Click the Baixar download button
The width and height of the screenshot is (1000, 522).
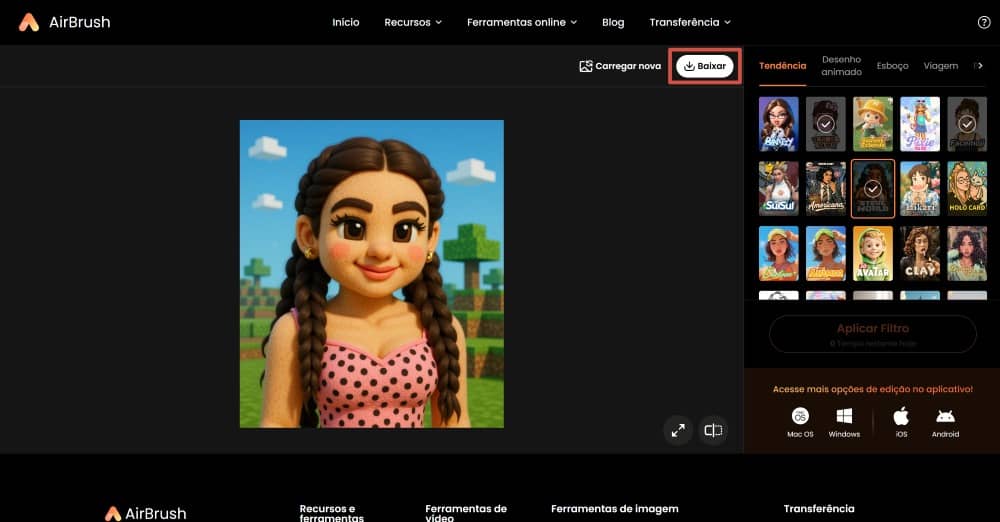[705, 66]
